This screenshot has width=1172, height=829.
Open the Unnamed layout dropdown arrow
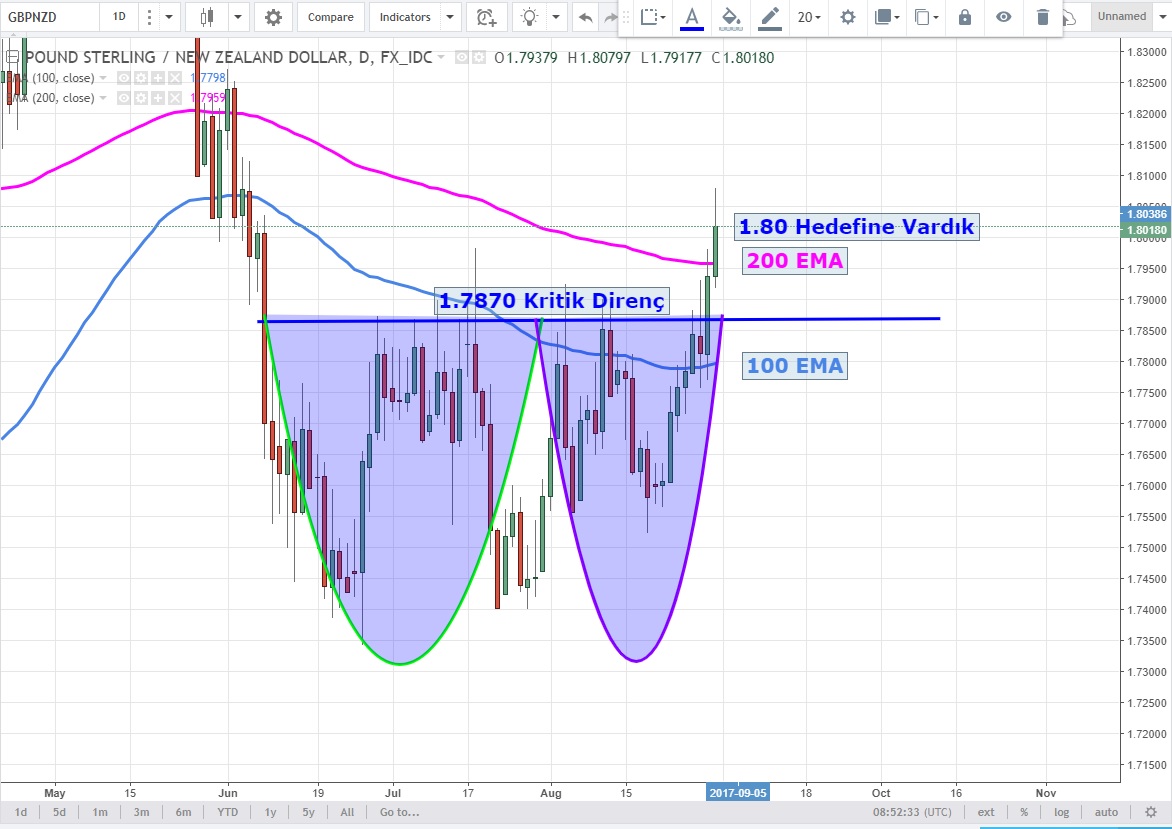1161,17
